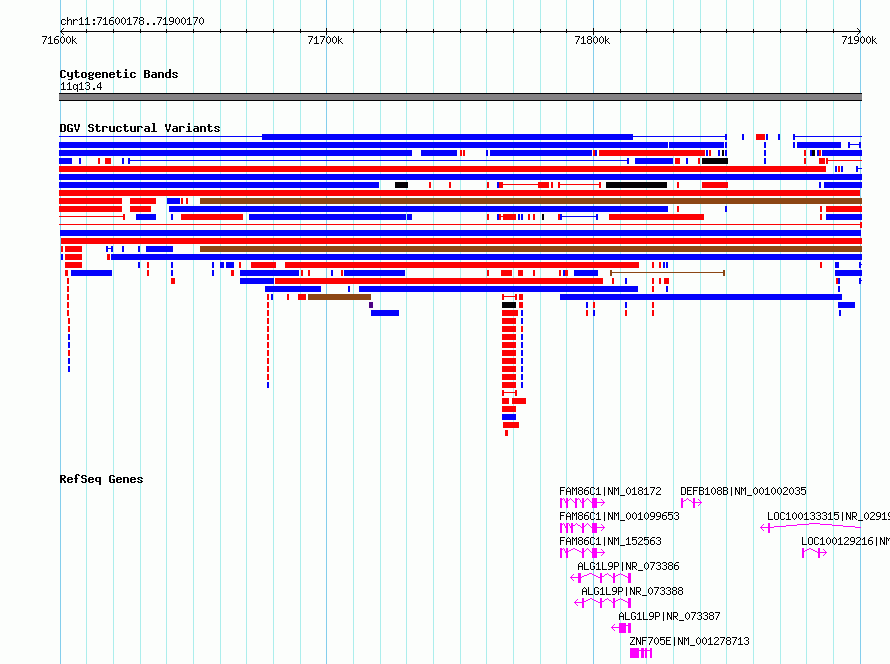Click the thin brown line variant with end caps
890x664 pixels.
668,273
